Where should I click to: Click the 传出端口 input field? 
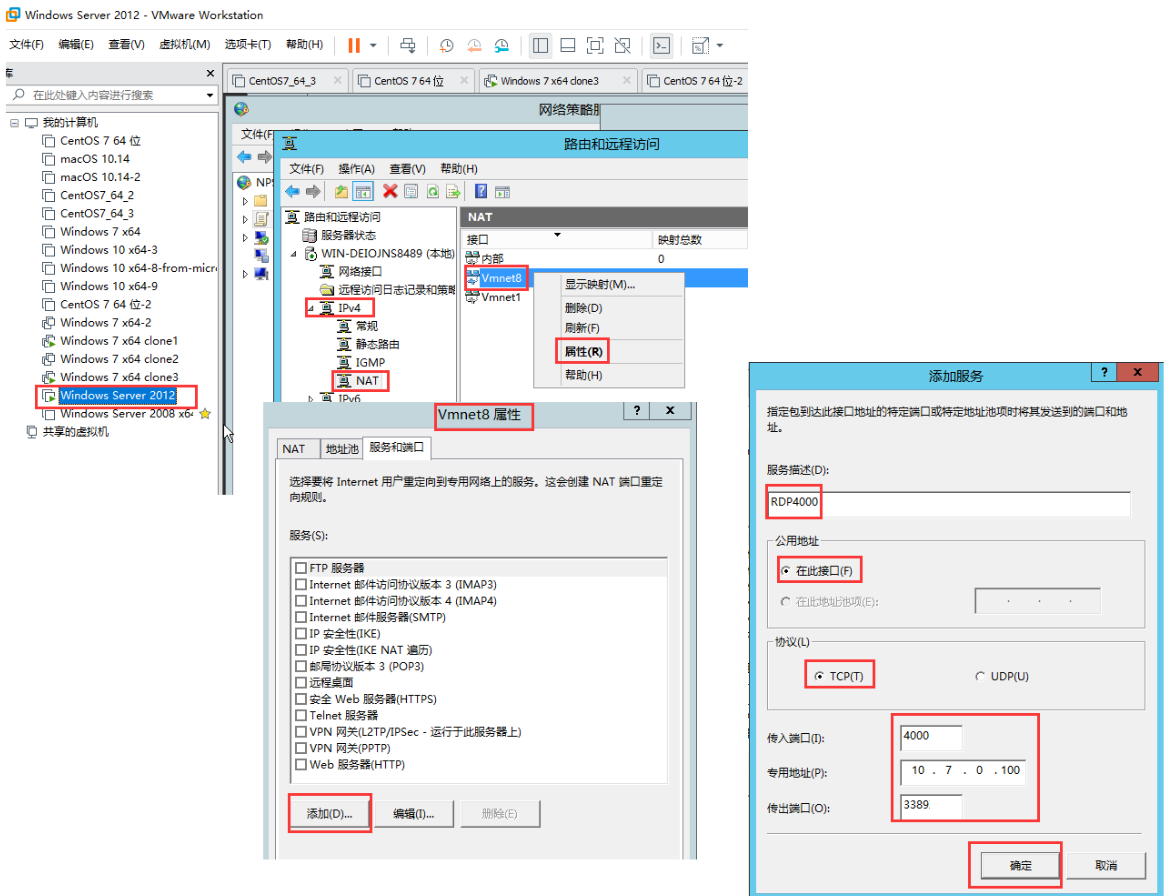click(931, 806)
